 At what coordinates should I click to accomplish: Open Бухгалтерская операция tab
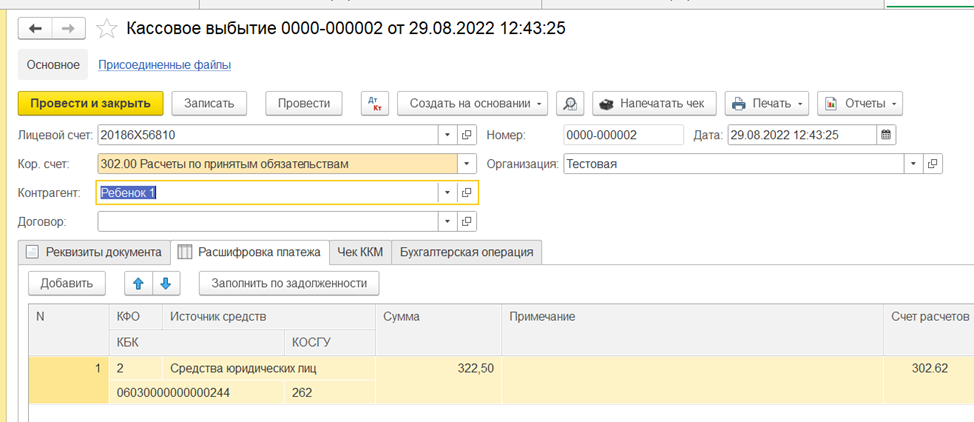pos(467,252)
